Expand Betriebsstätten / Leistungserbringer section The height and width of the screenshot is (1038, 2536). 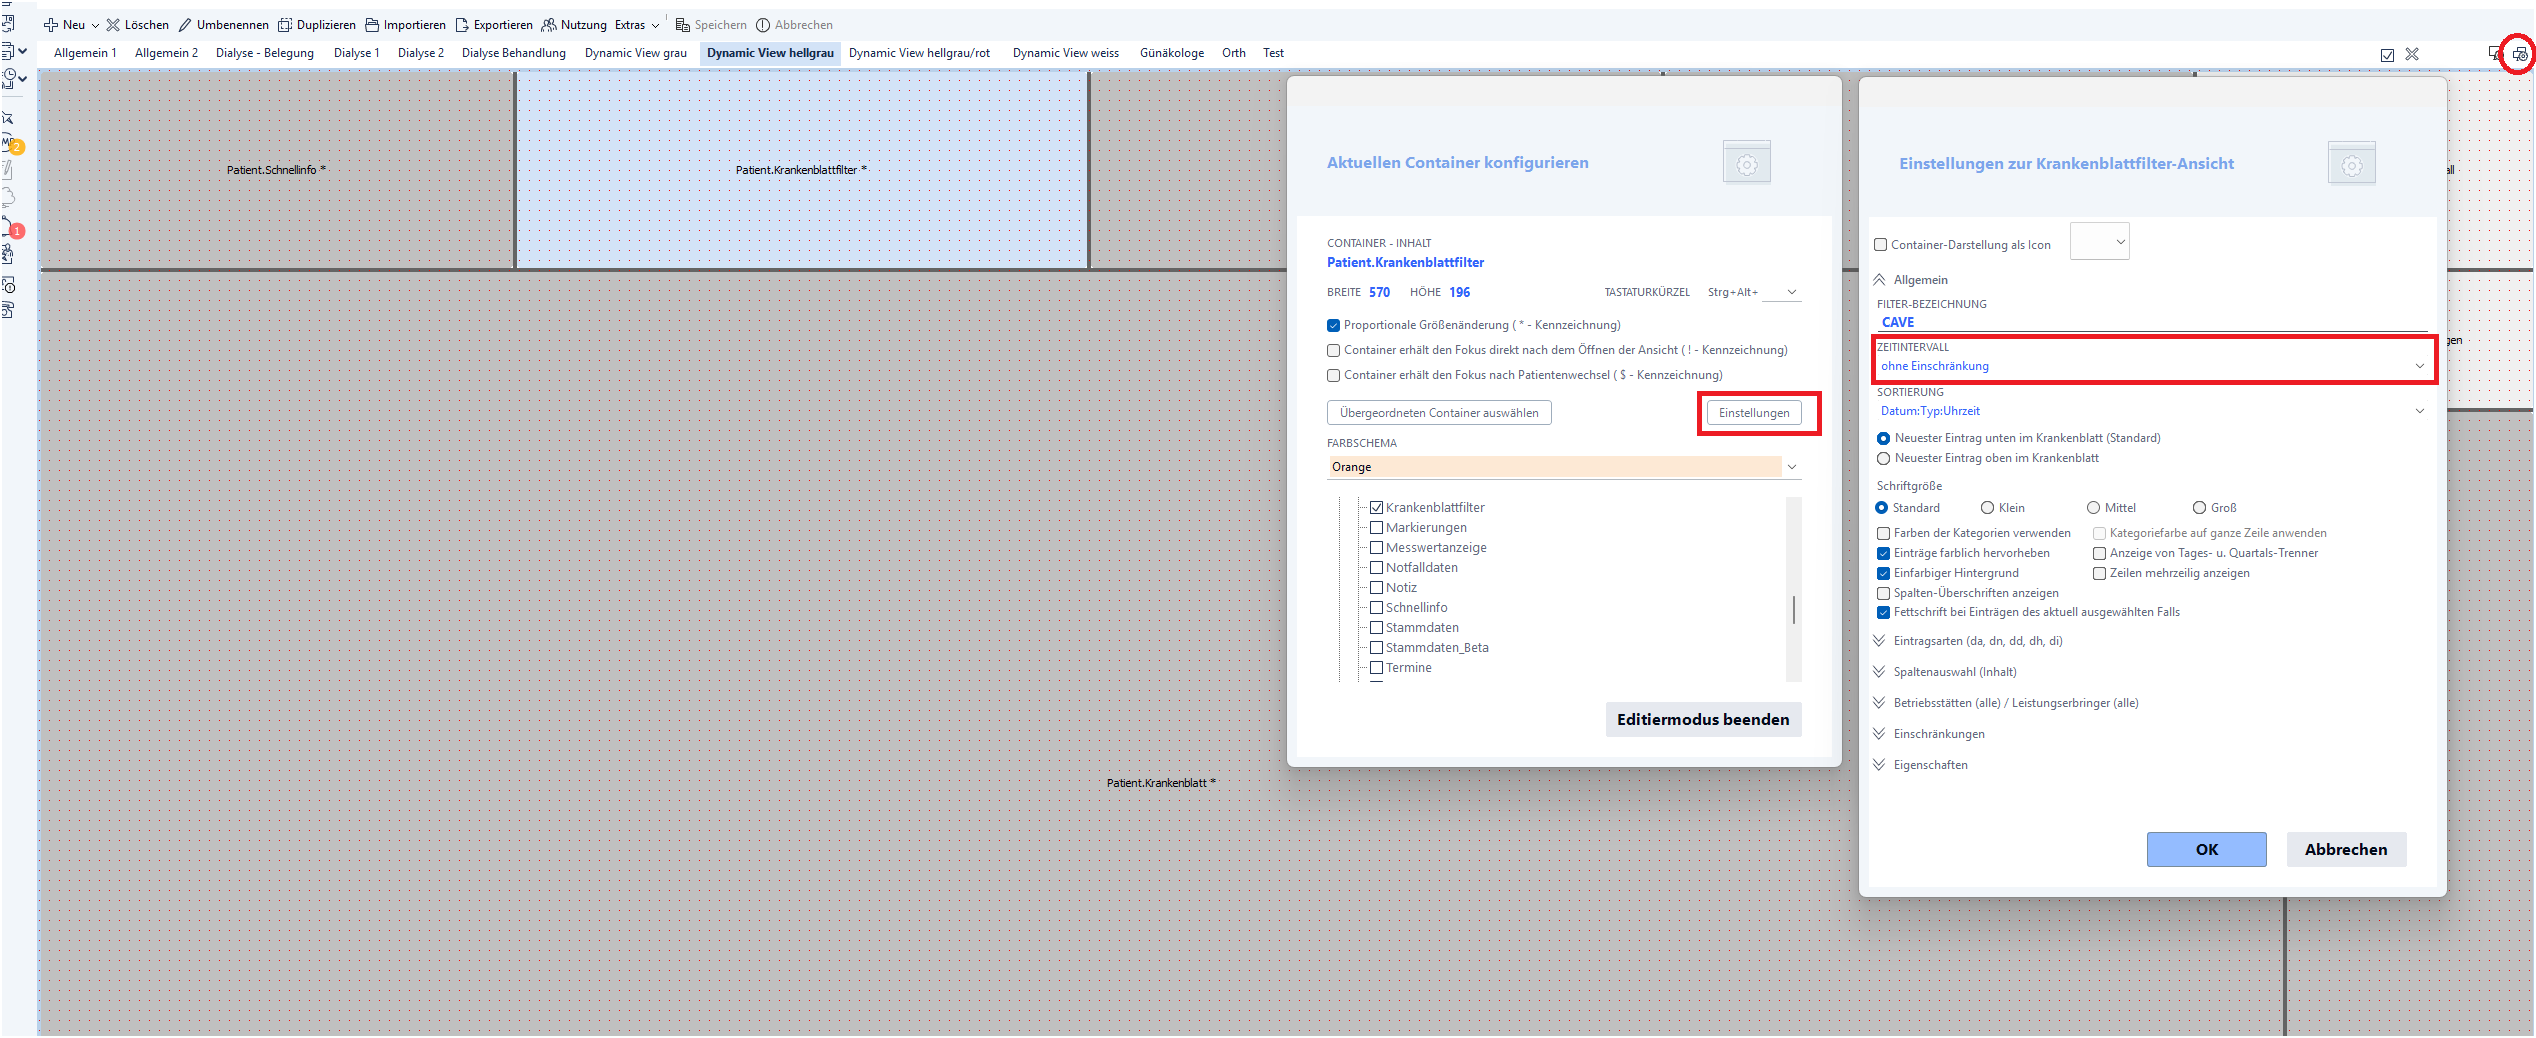[x=1880, y=703]
